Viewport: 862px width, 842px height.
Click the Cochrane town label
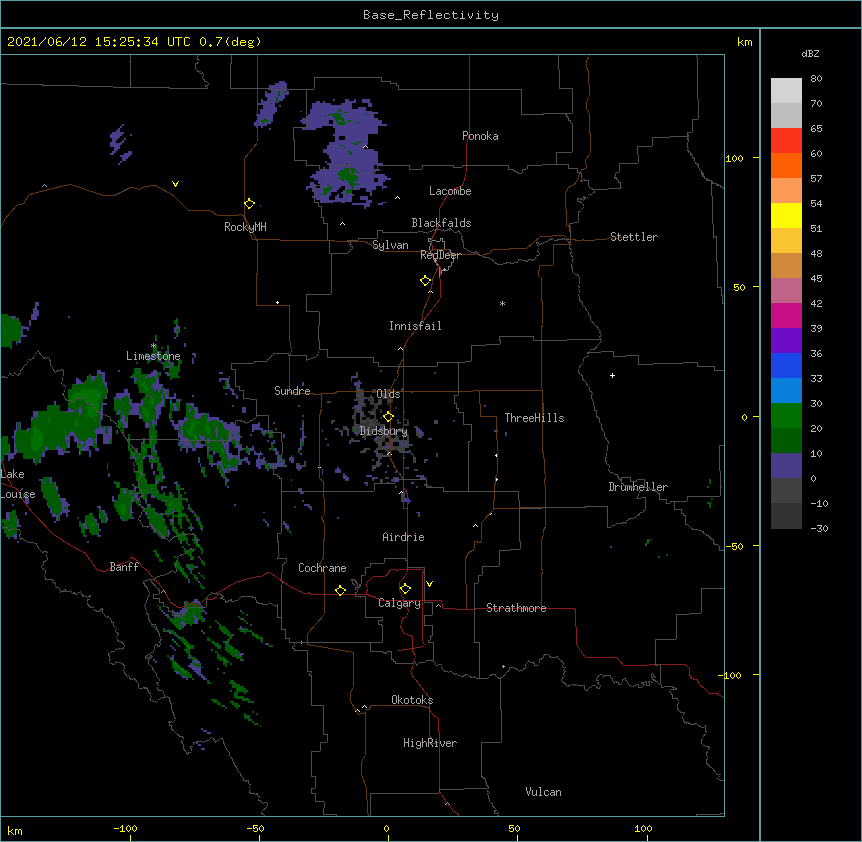[x=322, y=568]
